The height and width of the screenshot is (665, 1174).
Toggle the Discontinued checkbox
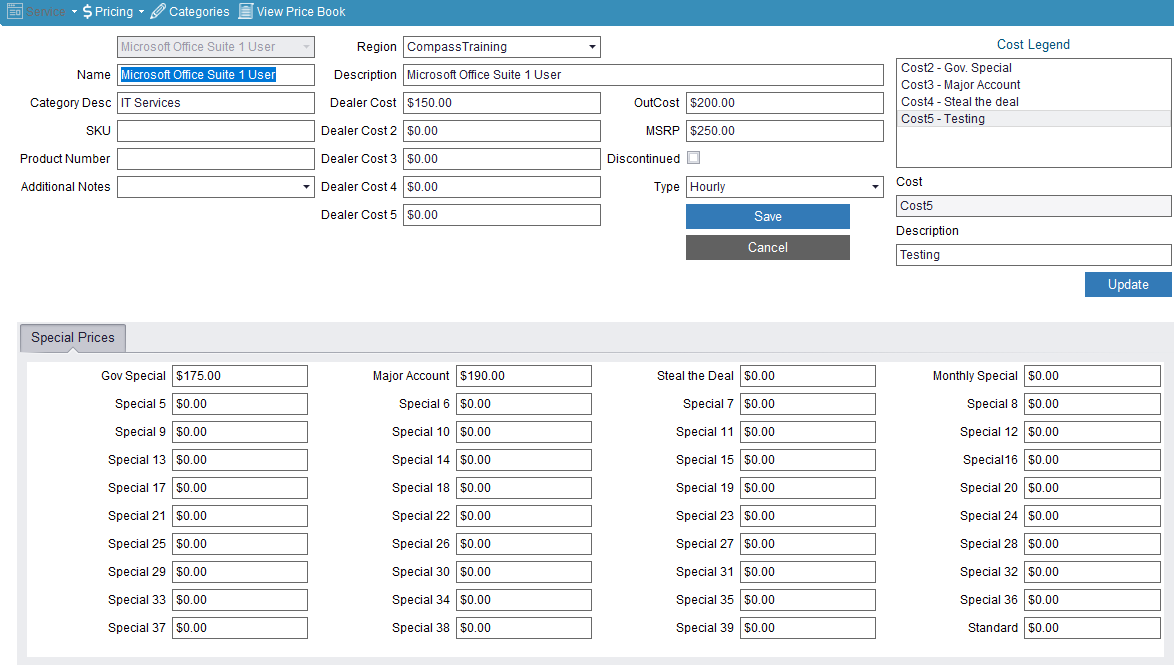coord(693,158)
